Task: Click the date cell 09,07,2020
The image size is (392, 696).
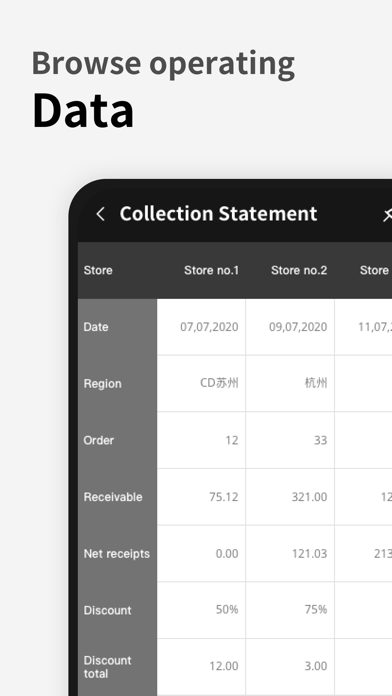Action: pyautogui.click(x=298, y=327)
